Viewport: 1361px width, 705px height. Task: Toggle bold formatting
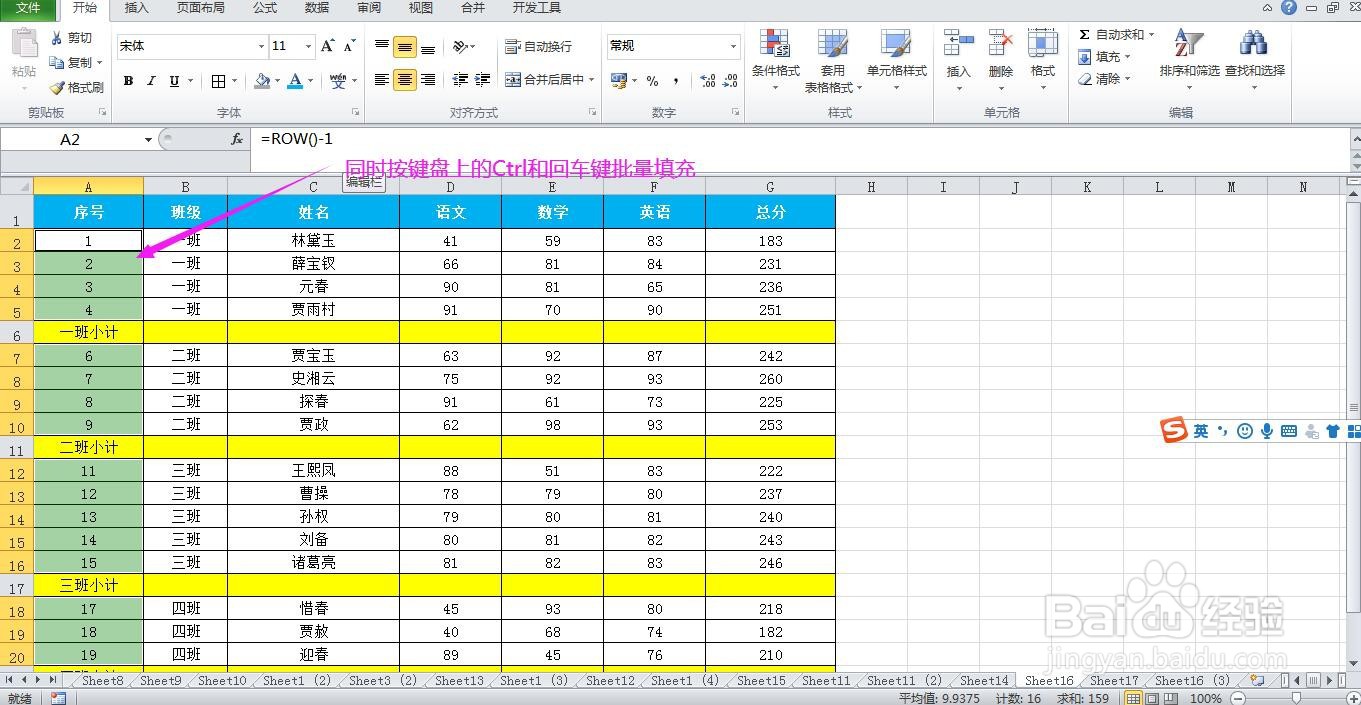point(128,80)
